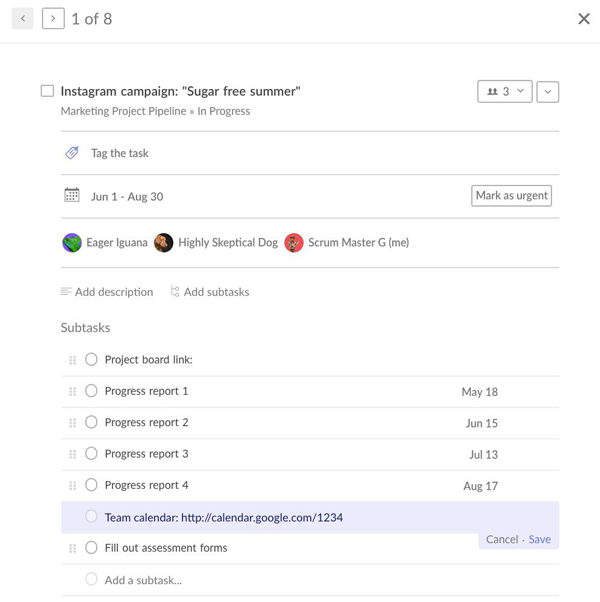Check the Instagram campaign task checkbox
The image size is (600, 602).
47,91
